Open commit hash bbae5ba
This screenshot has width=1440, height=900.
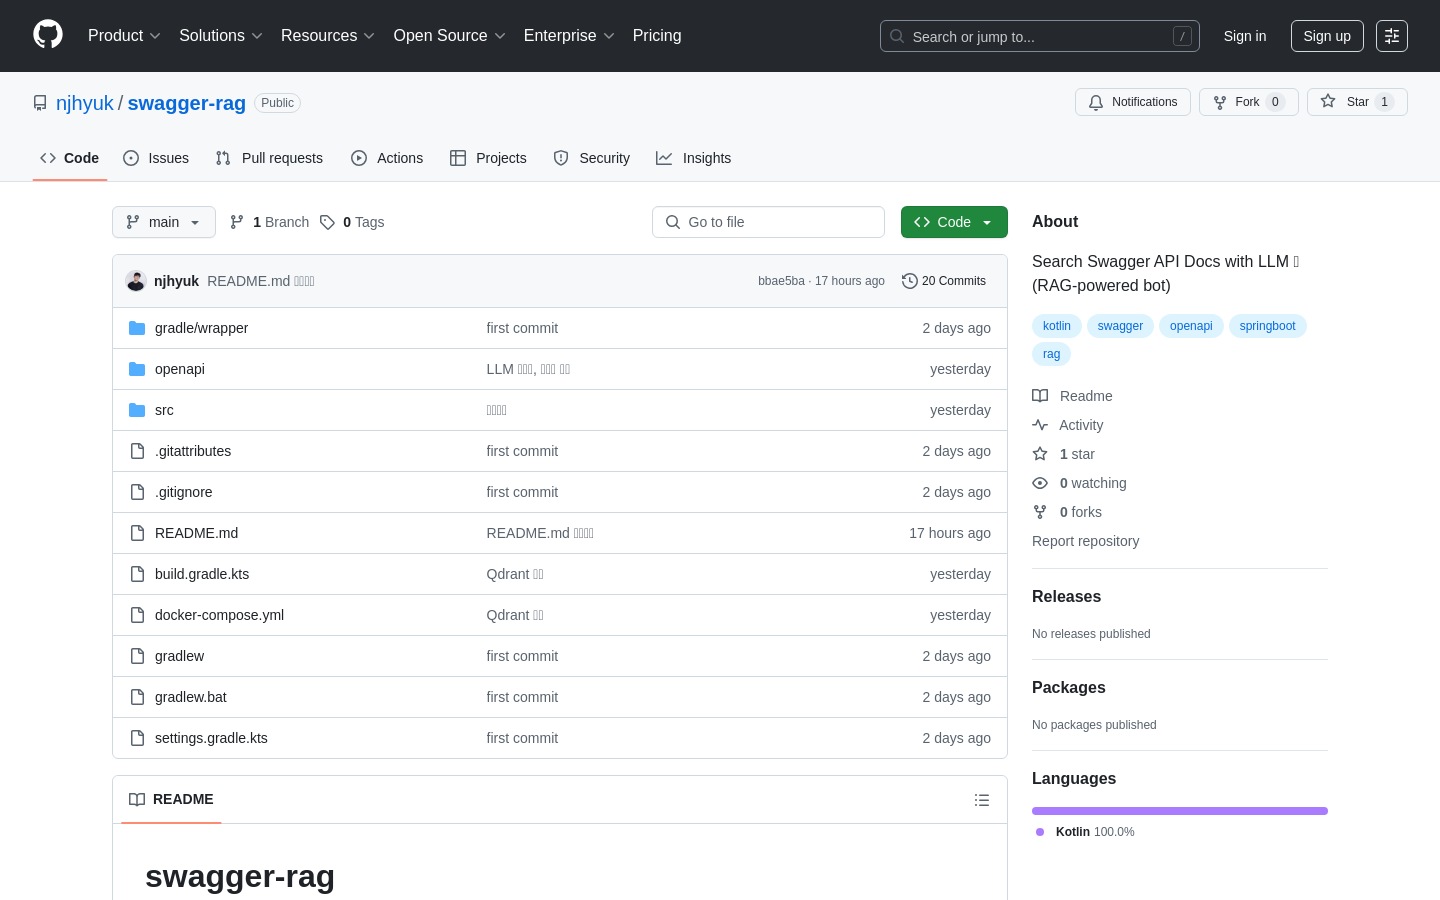pos(781,281)
